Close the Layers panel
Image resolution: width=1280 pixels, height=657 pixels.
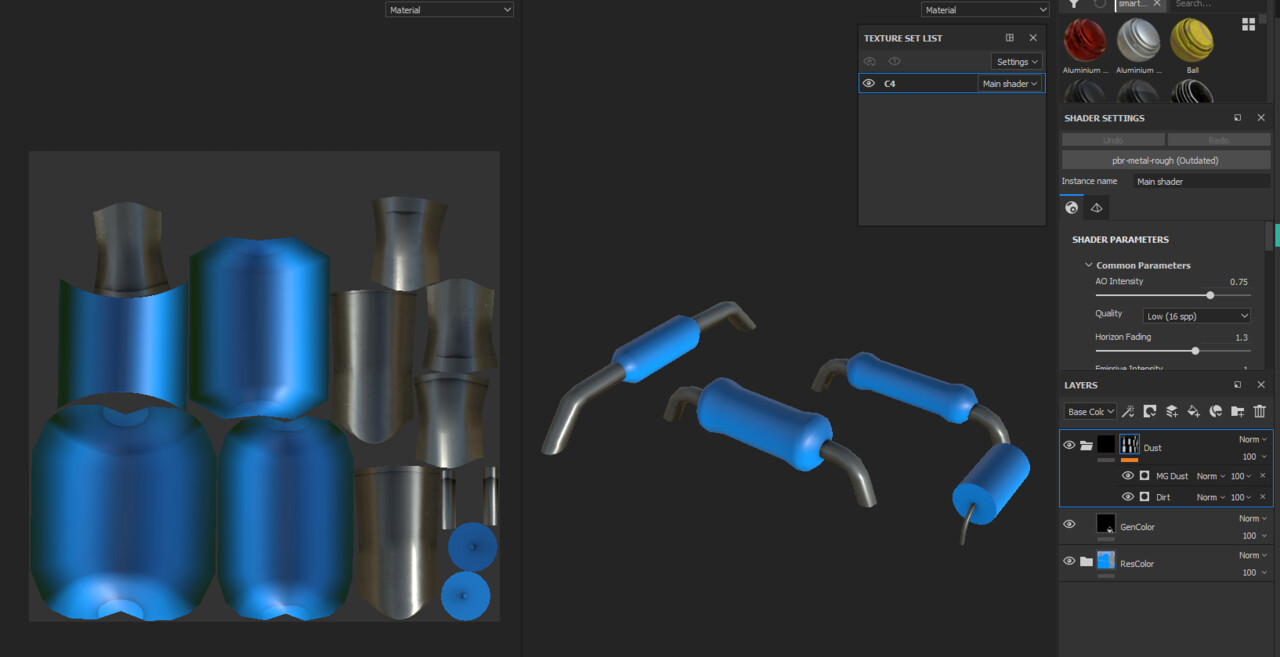1261,385
